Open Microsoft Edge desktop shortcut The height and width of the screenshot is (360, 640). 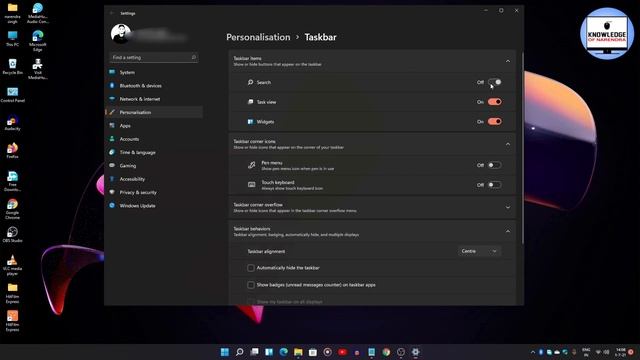pos(38,41)
